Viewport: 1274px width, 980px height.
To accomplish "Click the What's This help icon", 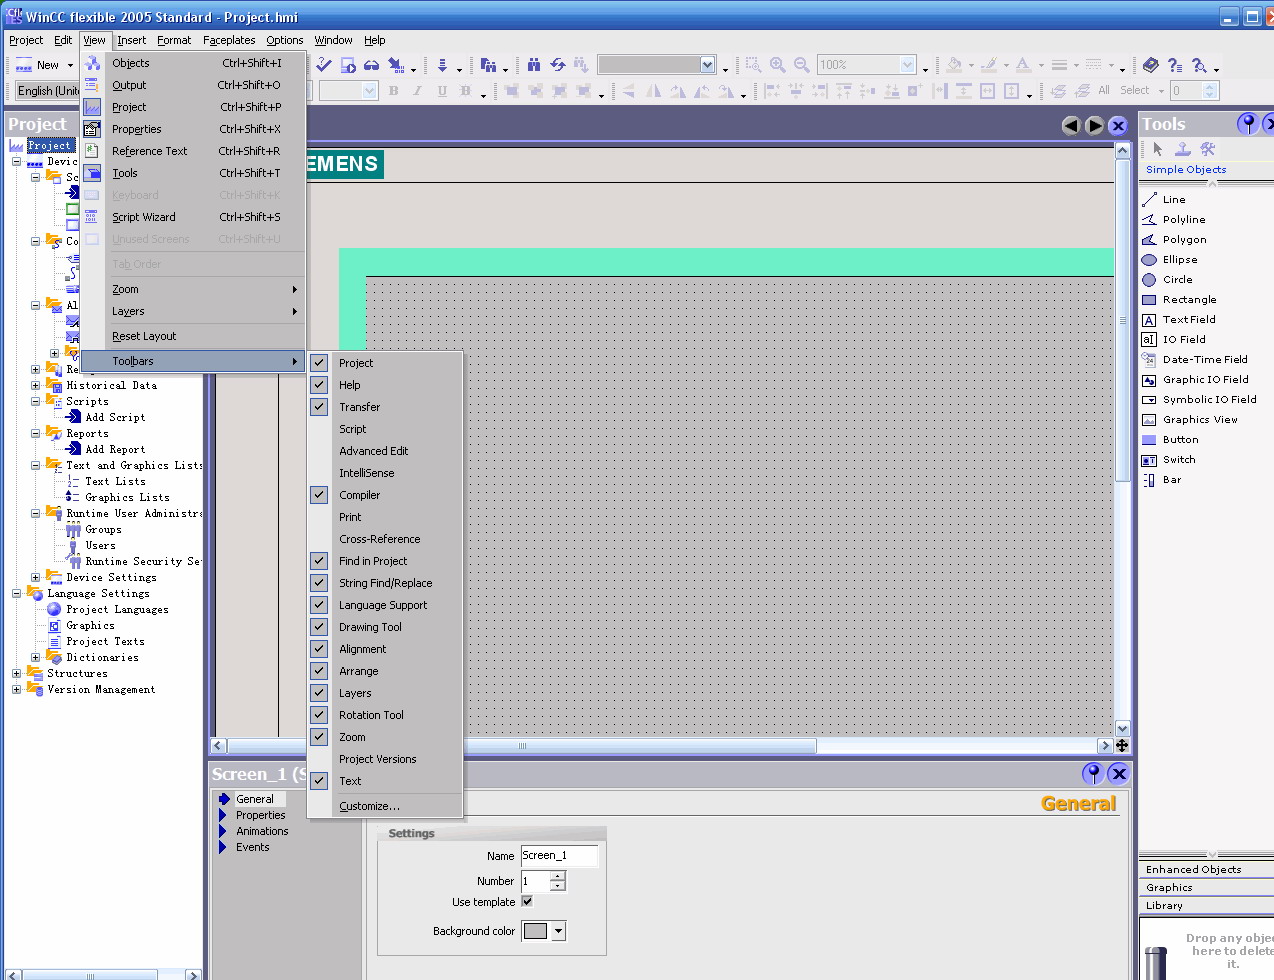I will pyautogui.click(x=1175, y=65).
